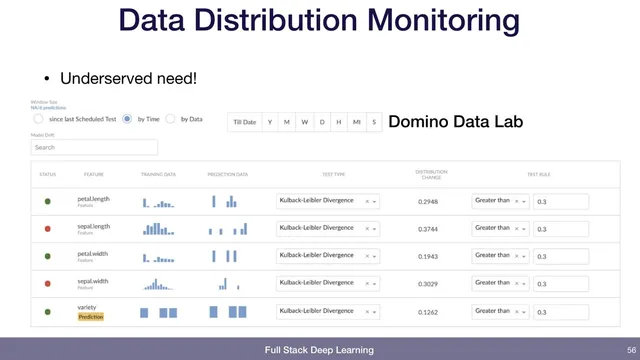The height and width of the screenshot is (360, 640).
Task: Select the MI (minute) window tab
Action: tap(357, 122)
